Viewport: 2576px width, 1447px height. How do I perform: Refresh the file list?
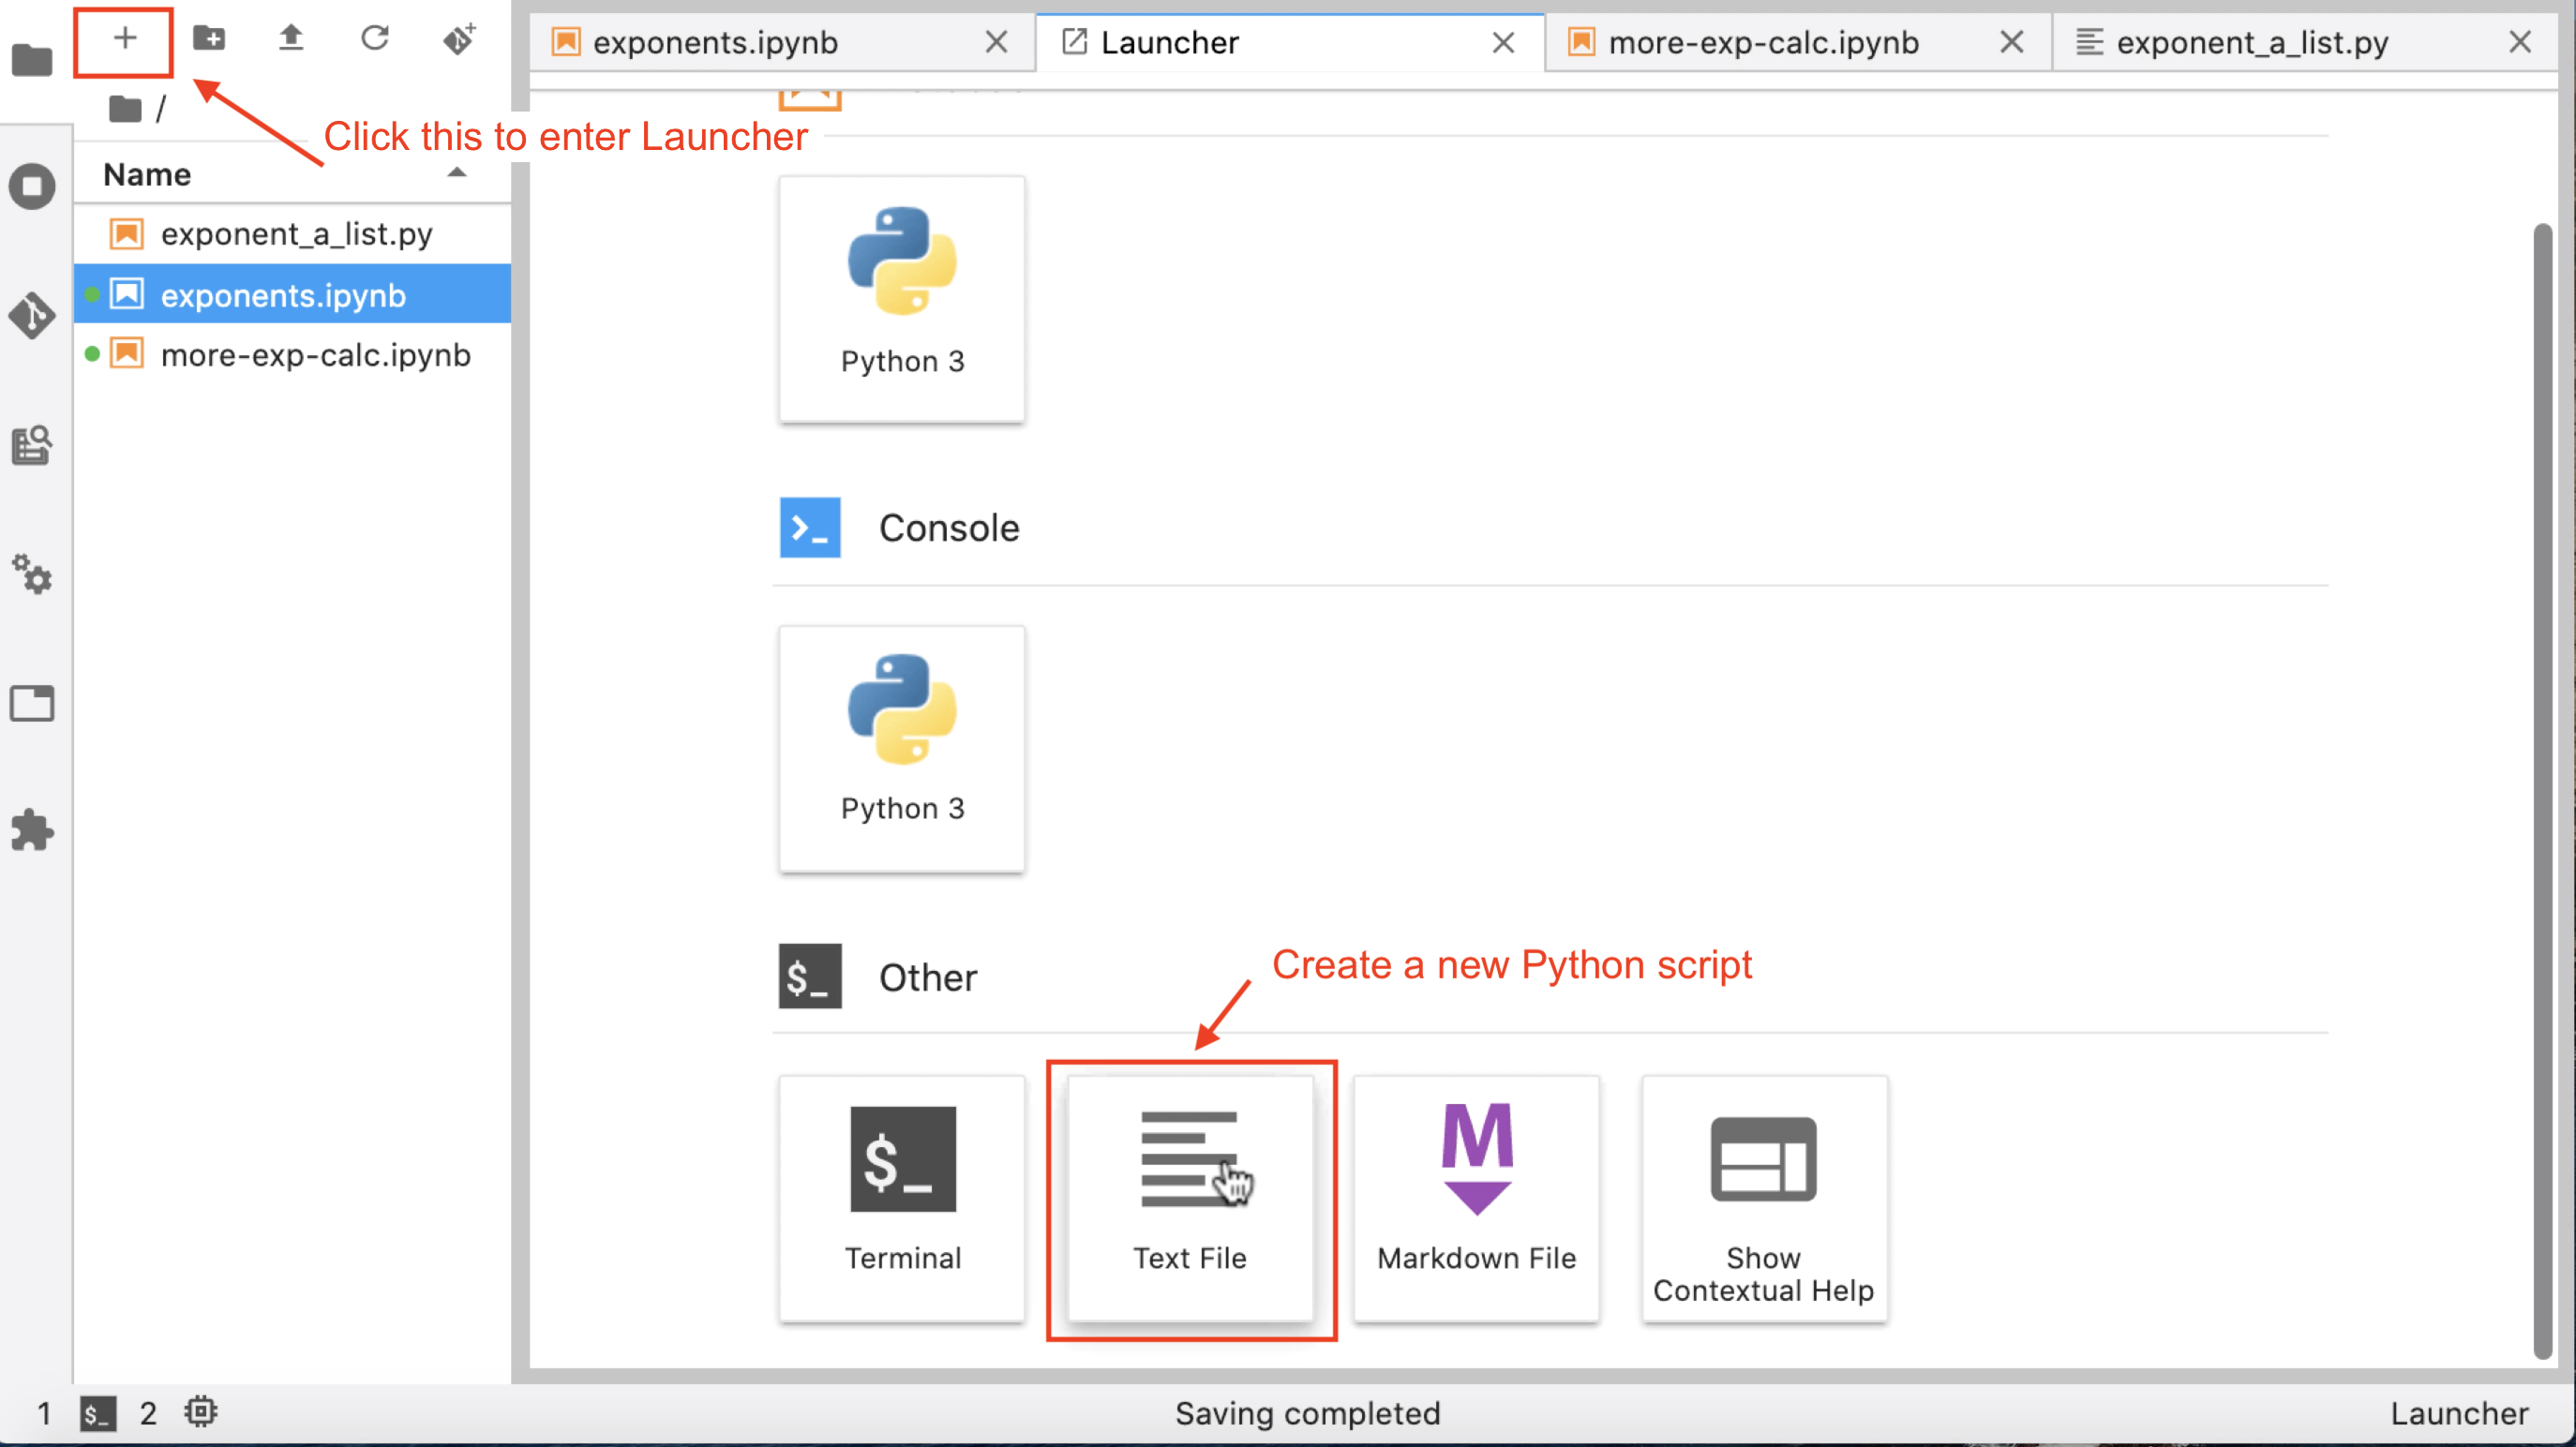tap(375, 40)
